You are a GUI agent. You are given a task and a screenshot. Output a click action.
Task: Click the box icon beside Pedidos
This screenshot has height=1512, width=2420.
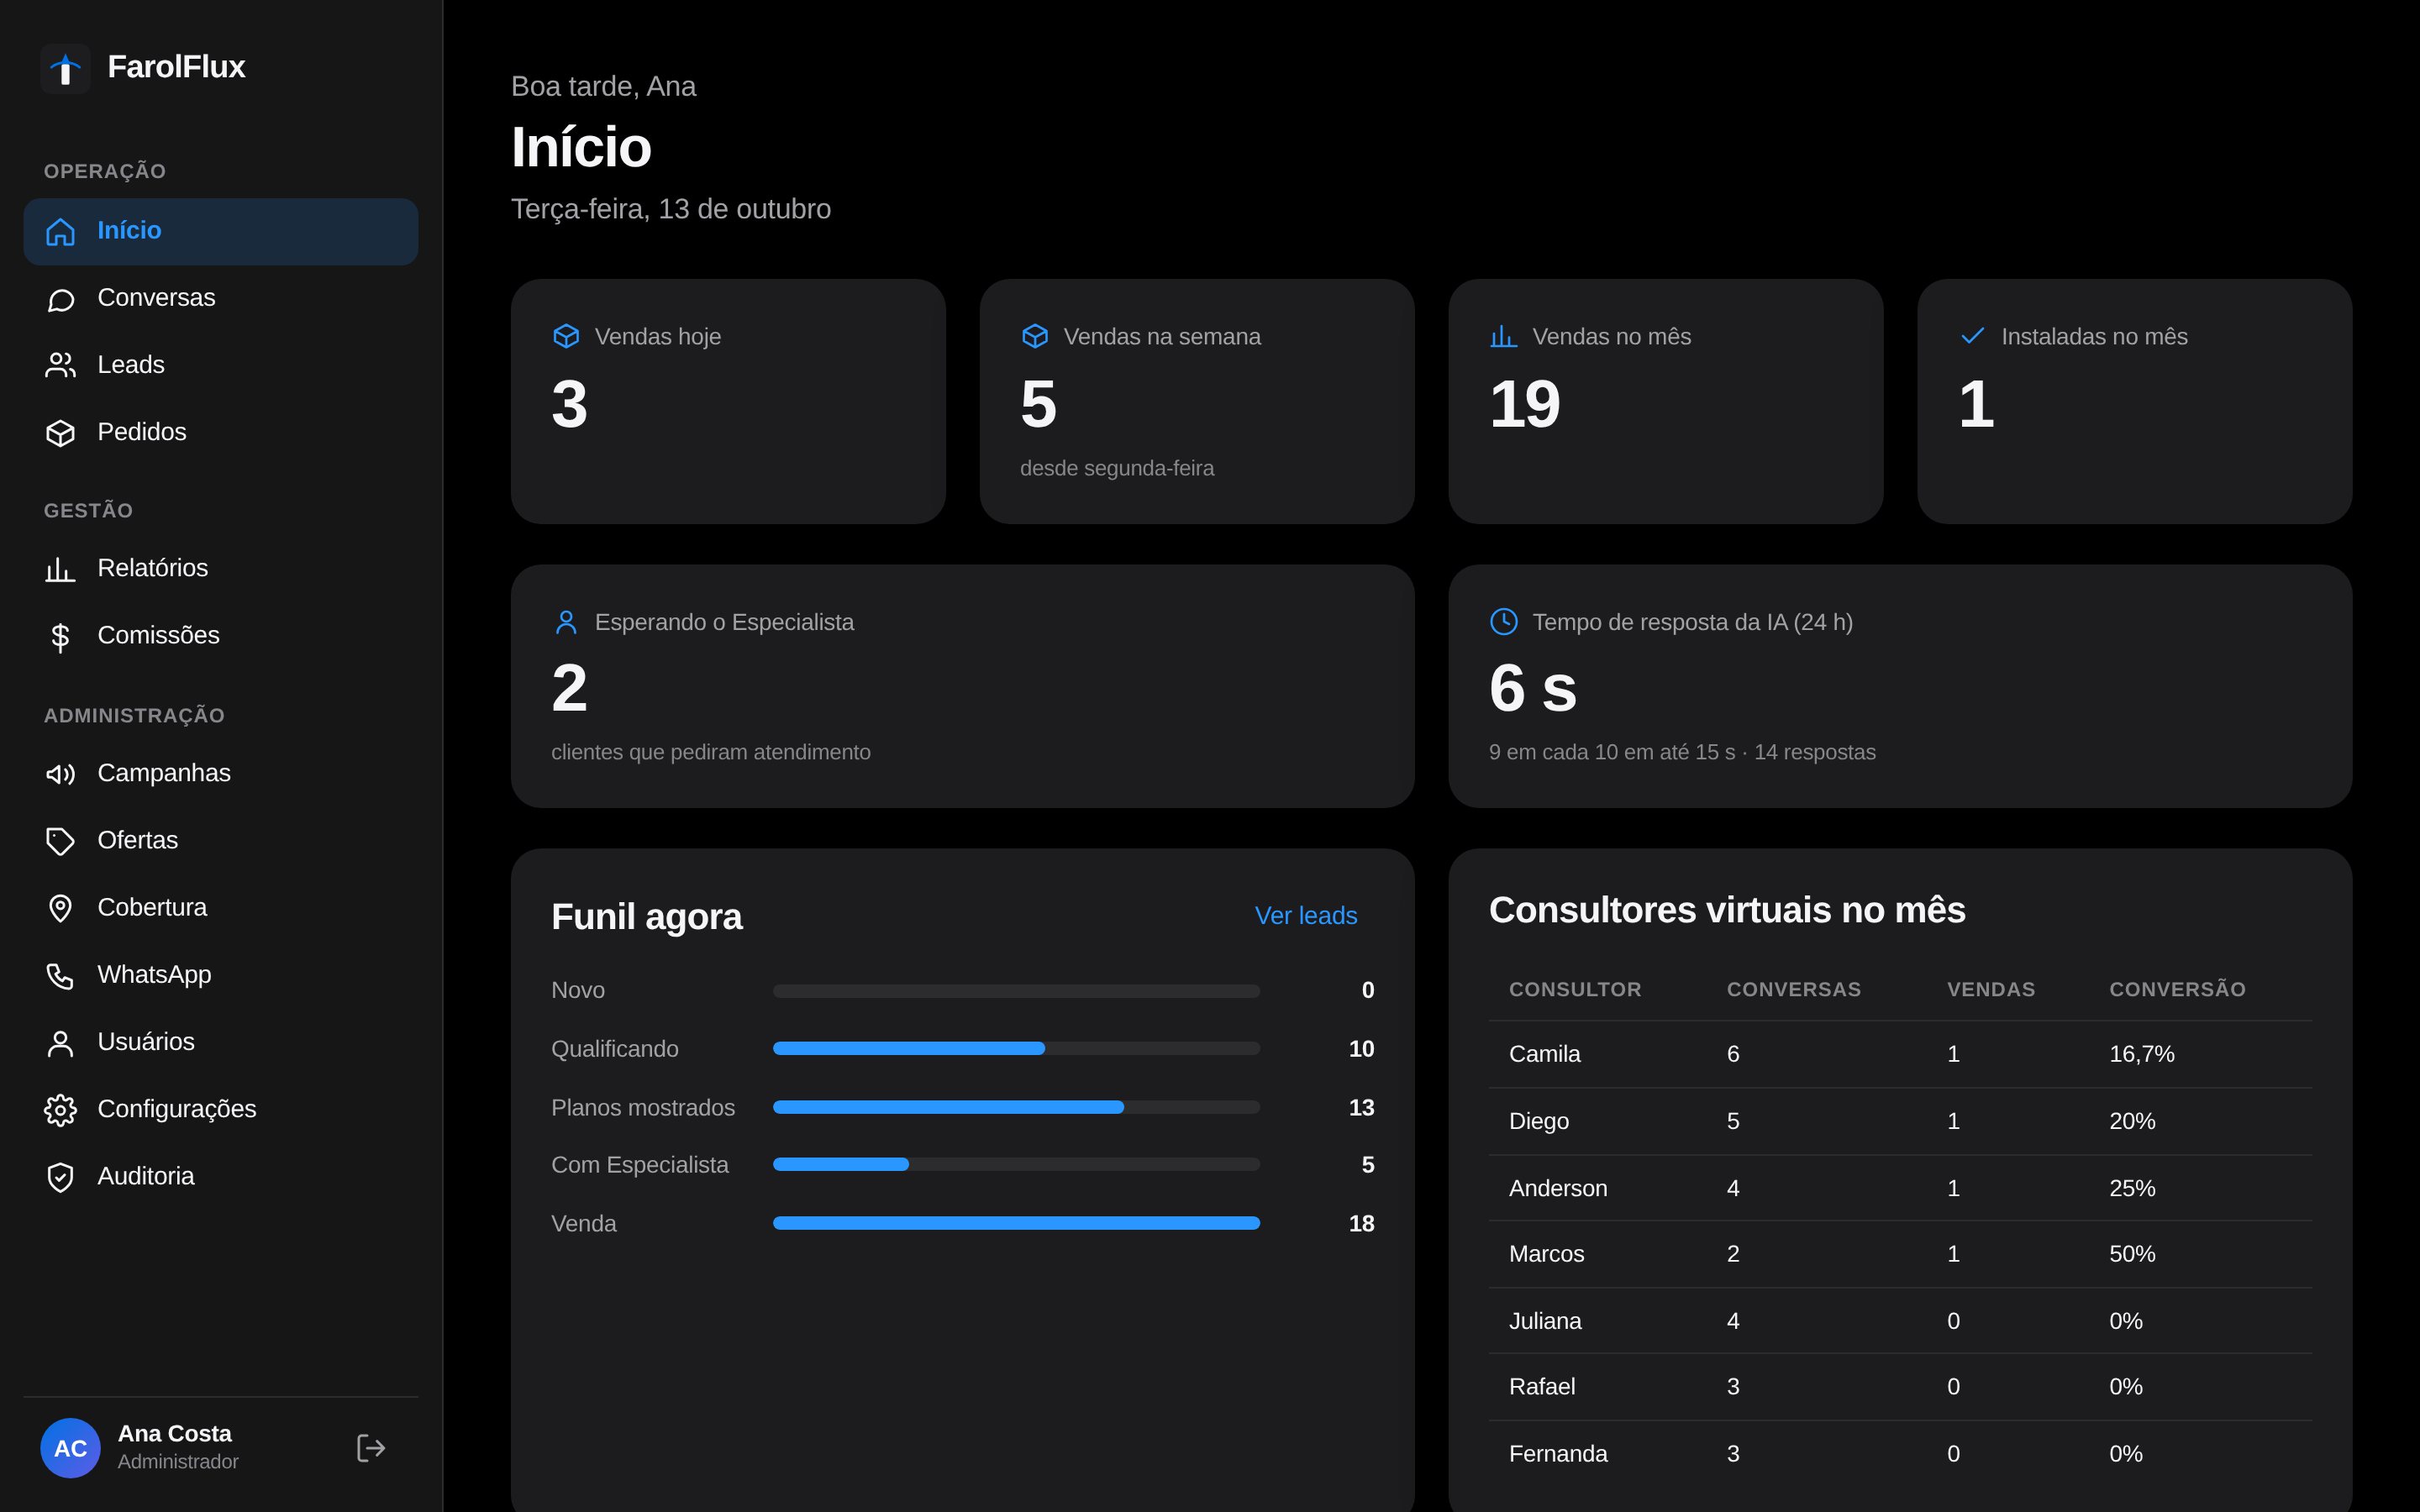tap(60, 433)
